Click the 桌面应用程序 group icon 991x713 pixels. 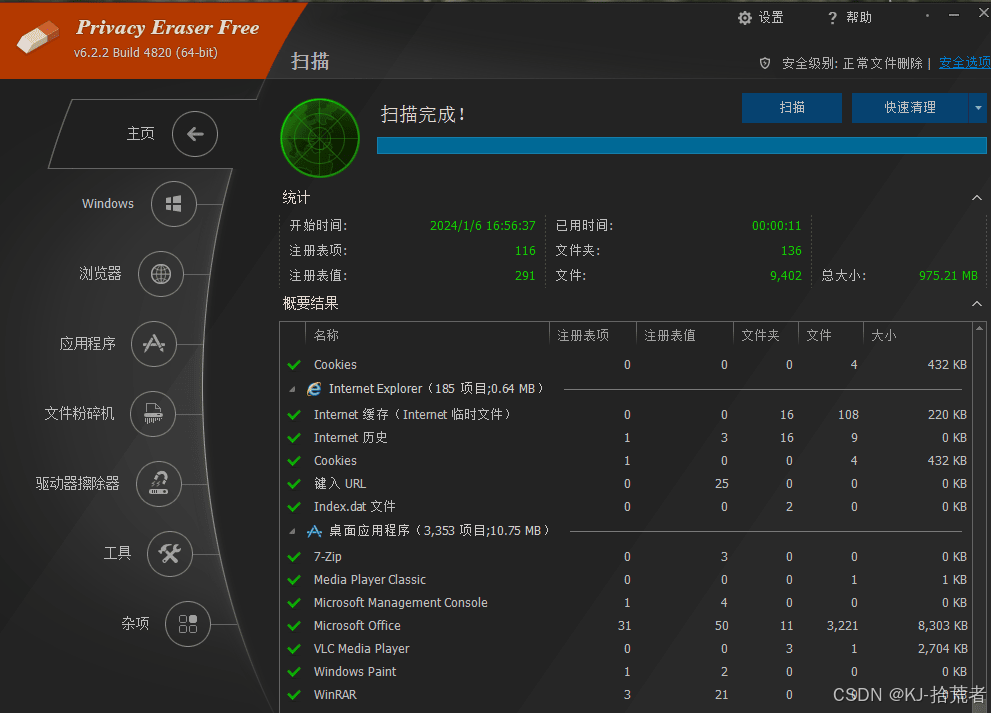coord(314,531)
